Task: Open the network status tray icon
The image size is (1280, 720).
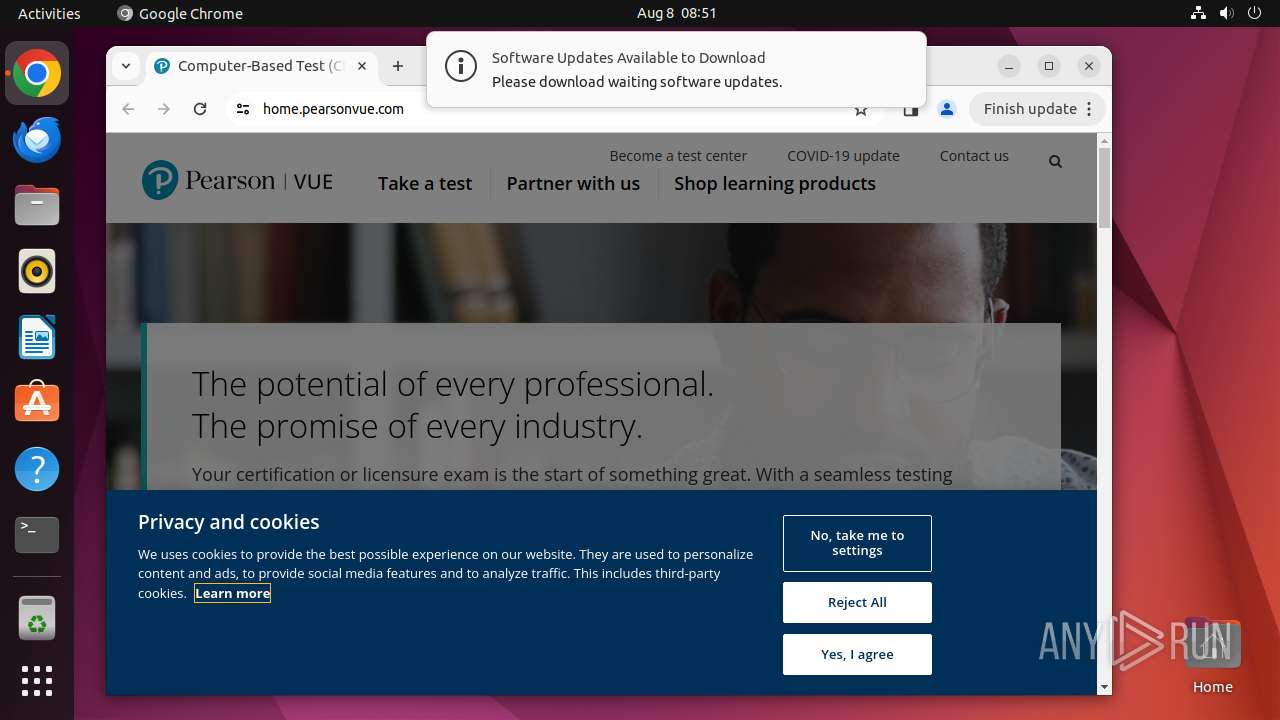Action: 1199,13
